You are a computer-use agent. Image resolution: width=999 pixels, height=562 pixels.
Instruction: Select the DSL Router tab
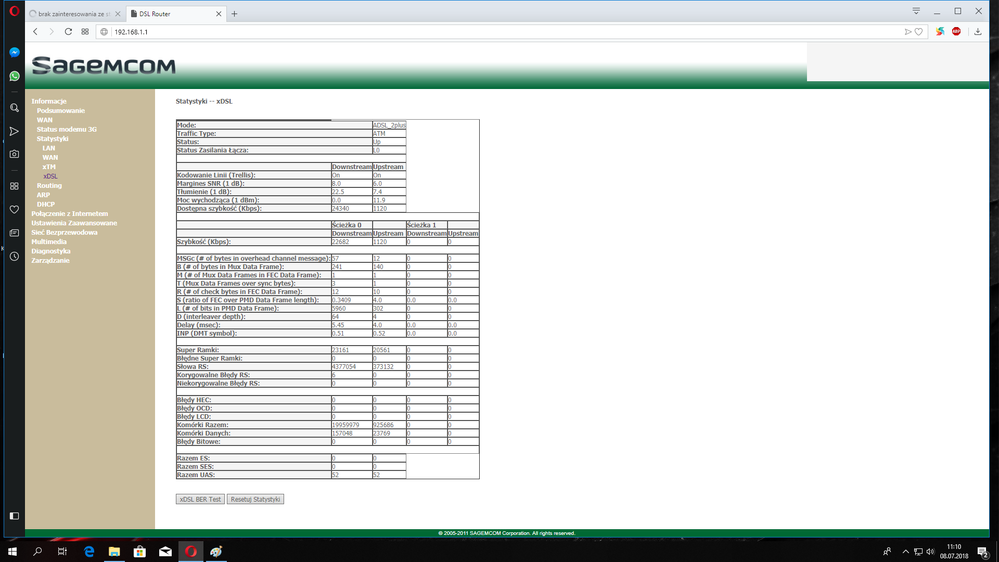175,13
